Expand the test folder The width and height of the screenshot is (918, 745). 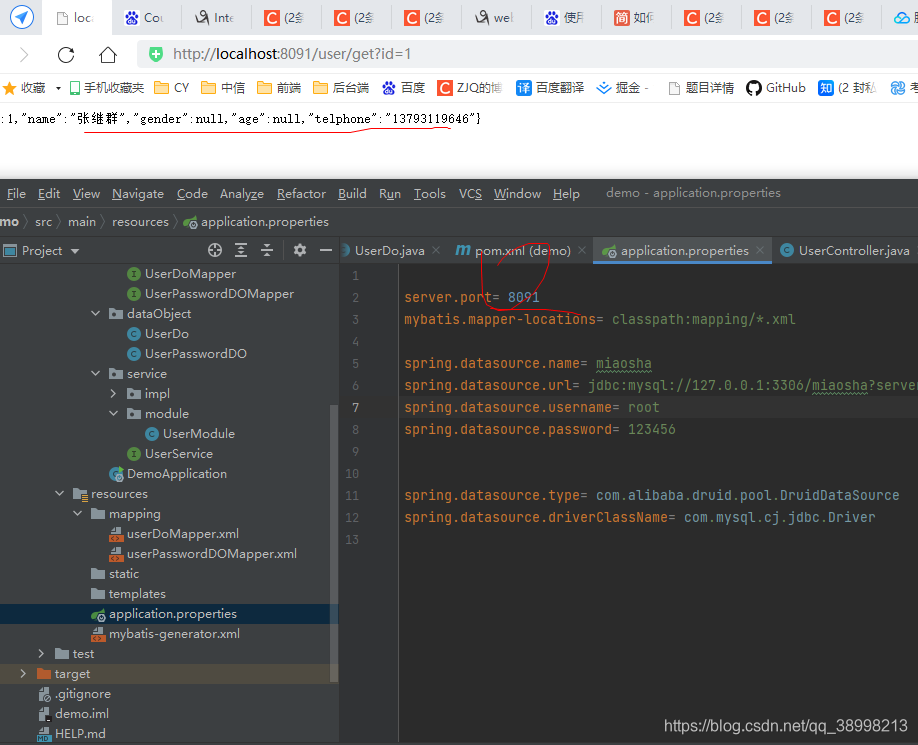click(x=41, y=653)
